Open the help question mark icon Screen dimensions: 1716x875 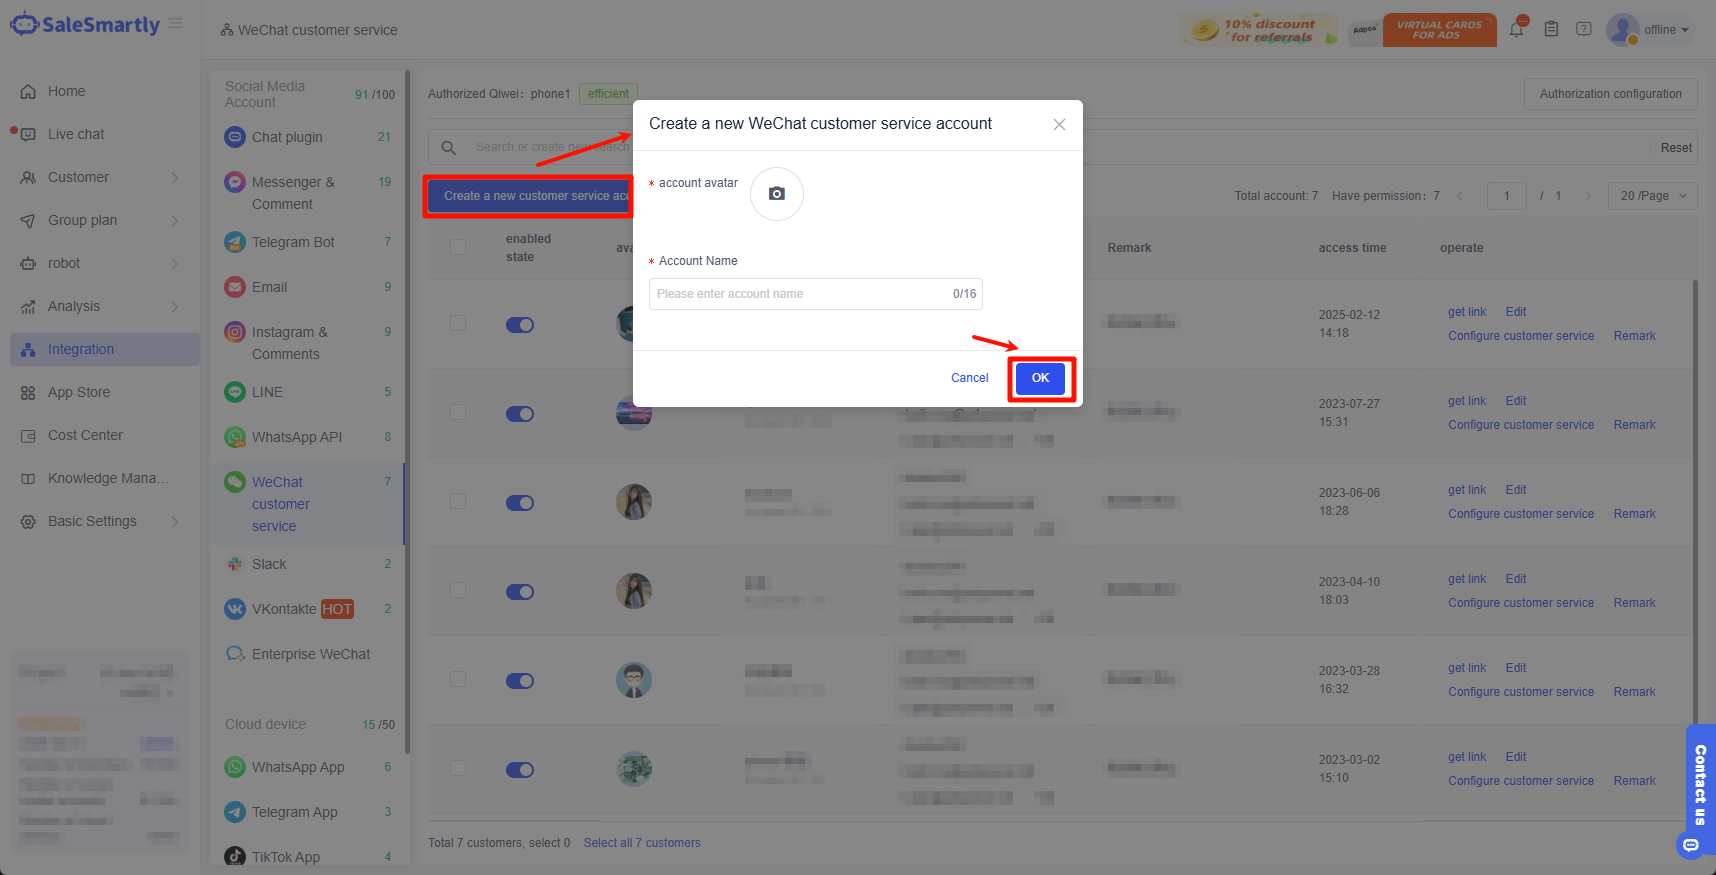point(1584,29)
